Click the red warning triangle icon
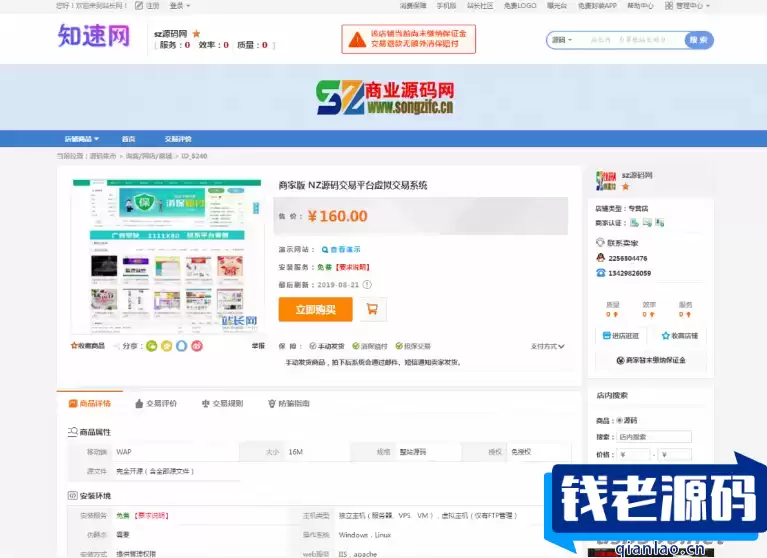 [357, 40]
